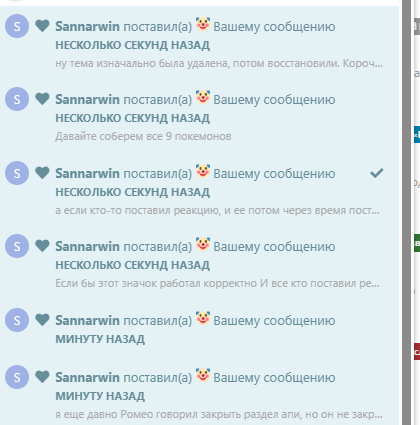Open Sannarwin username link in first notification
Image resolution: width=420 pixels, height=425 pixels.
pyautogui.click(x=87, y=26)
